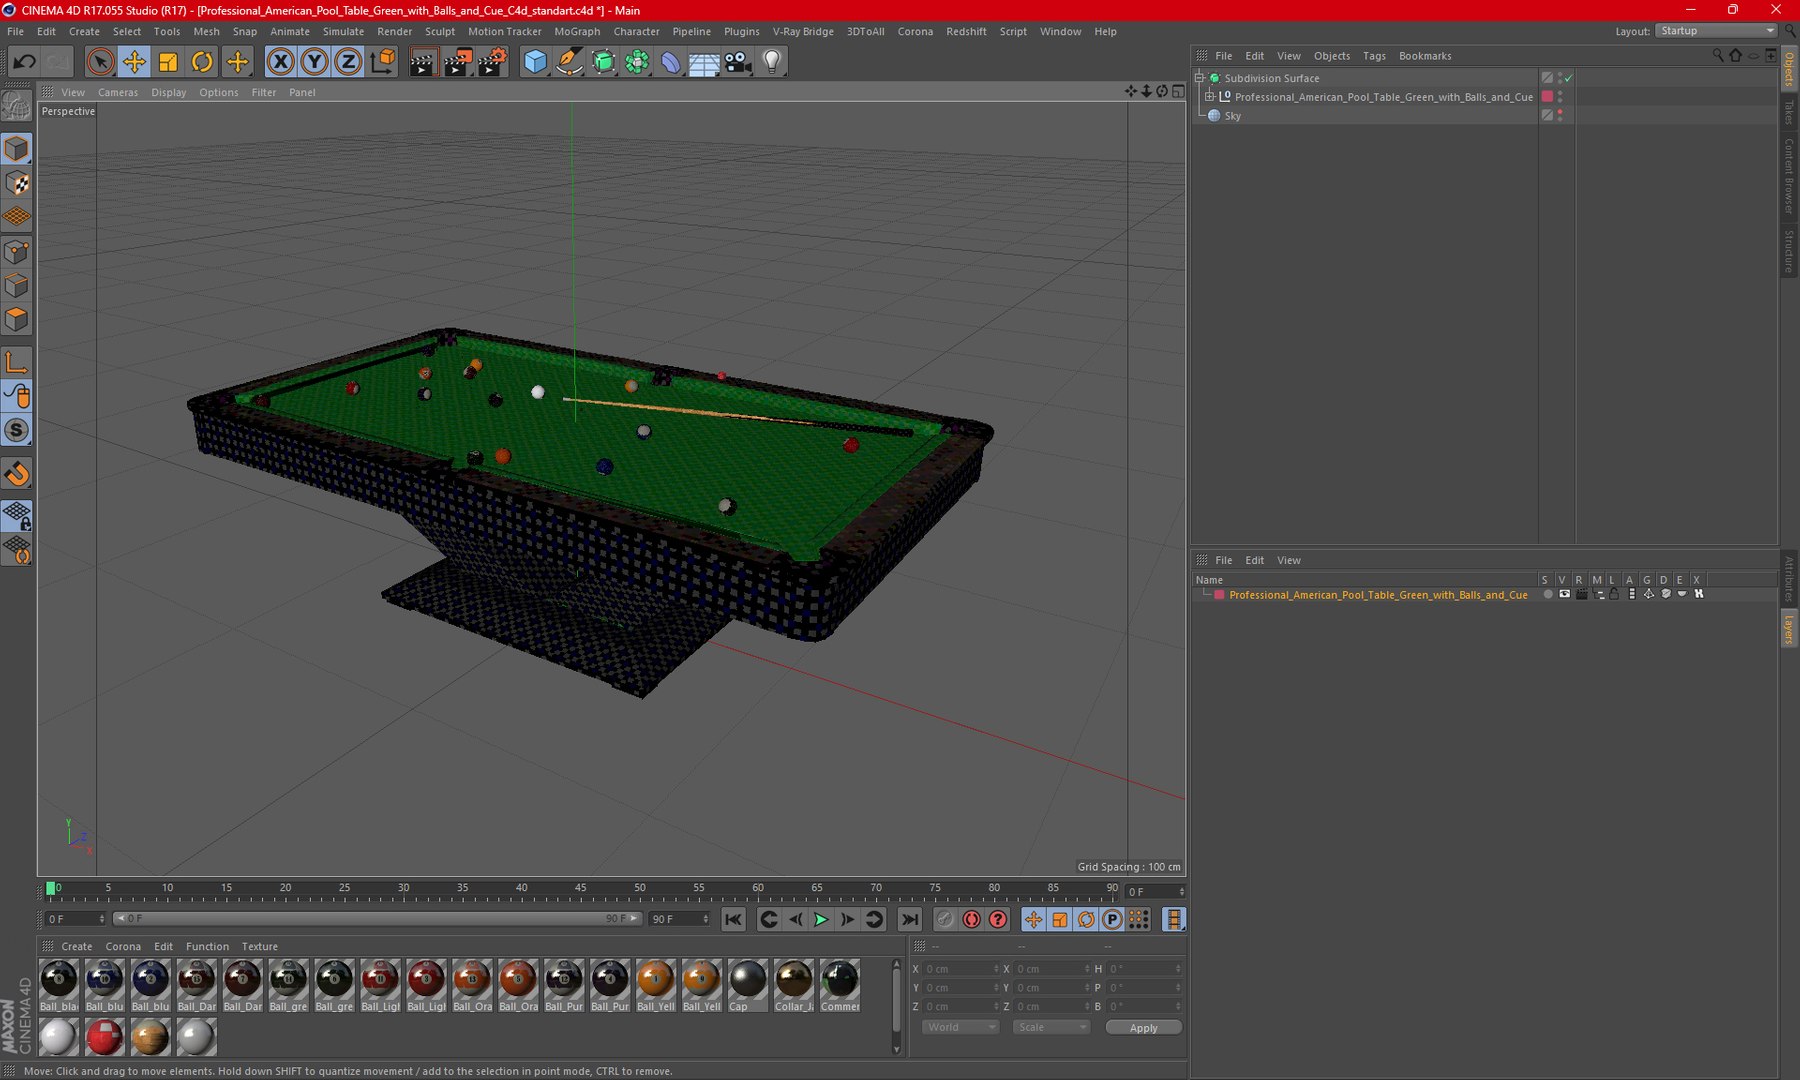
Task: Open the viewport Cameras menu
Action: [118, 93]
